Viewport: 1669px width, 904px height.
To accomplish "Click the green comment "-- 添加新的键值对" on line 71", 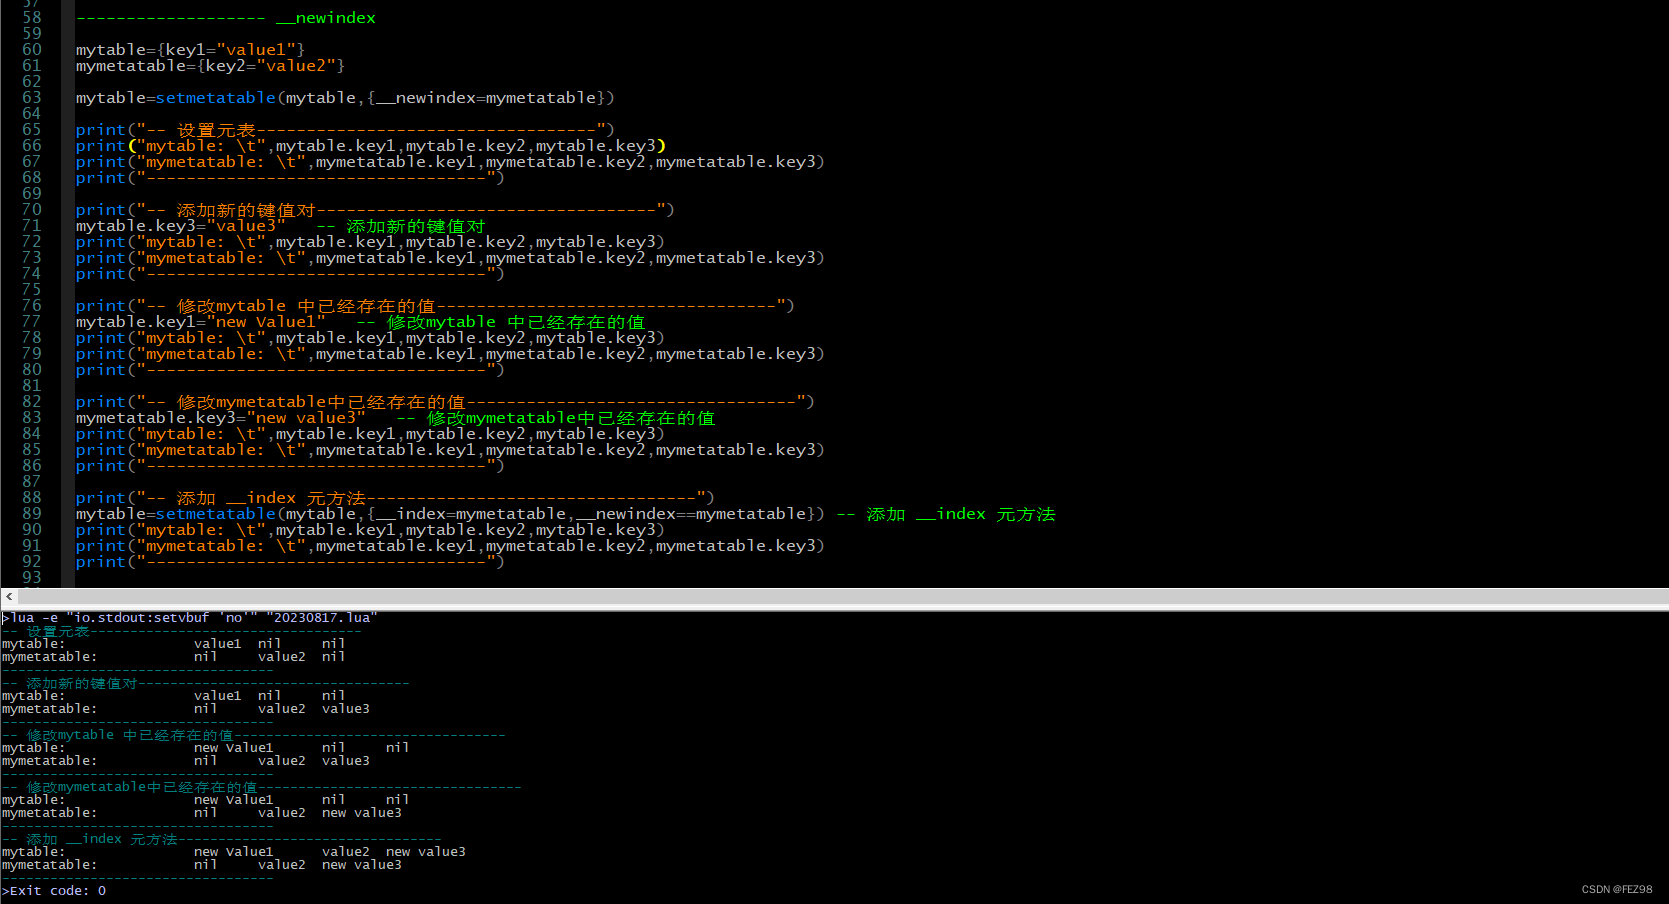I will point(400,226).
